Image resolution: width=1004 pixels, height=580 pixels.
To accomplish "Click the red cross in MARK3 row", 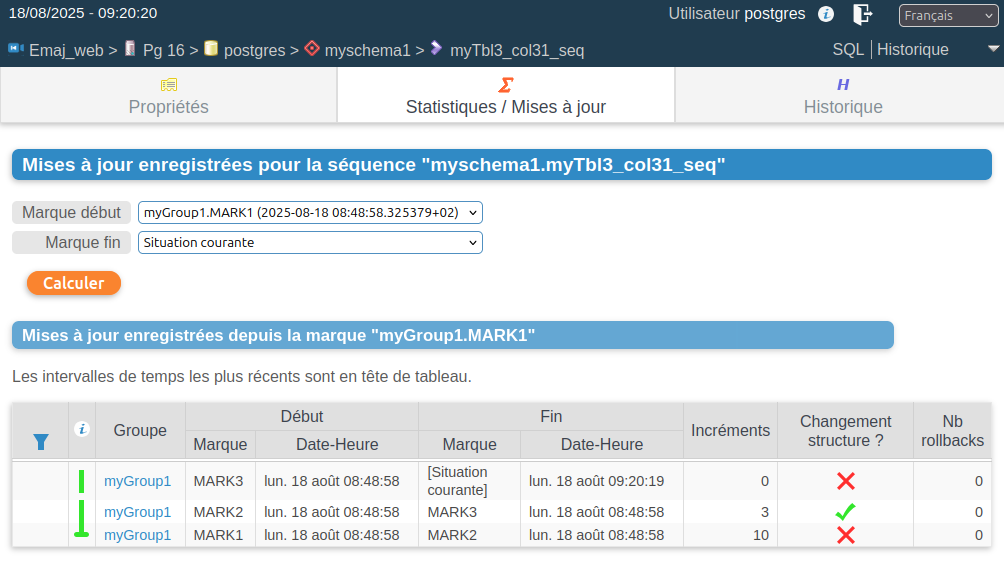I will point(846,481).
